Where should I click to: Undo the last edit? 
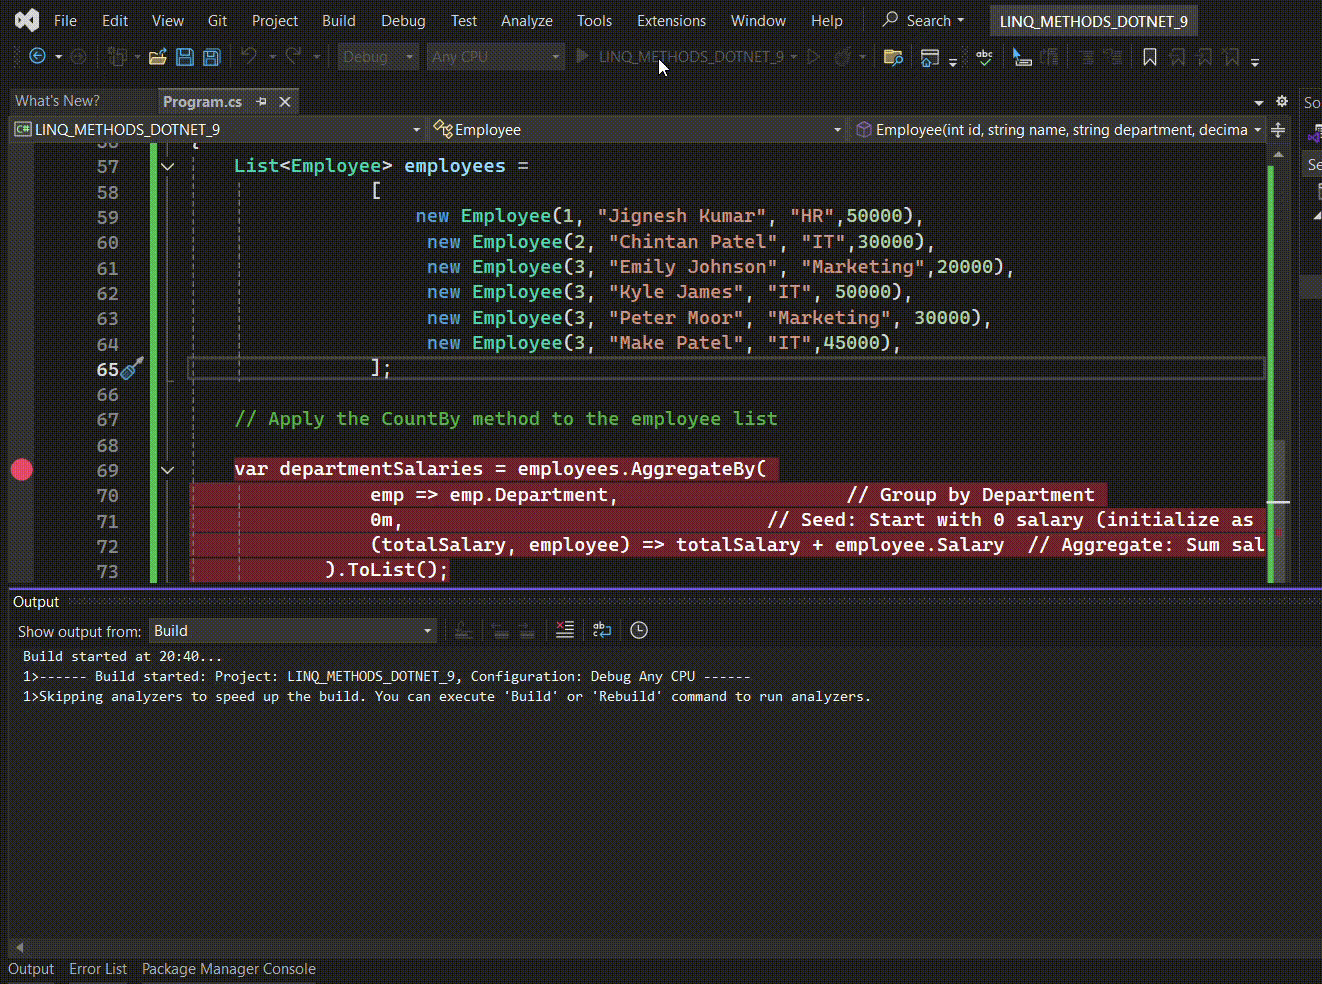click(x=249, y=57)
